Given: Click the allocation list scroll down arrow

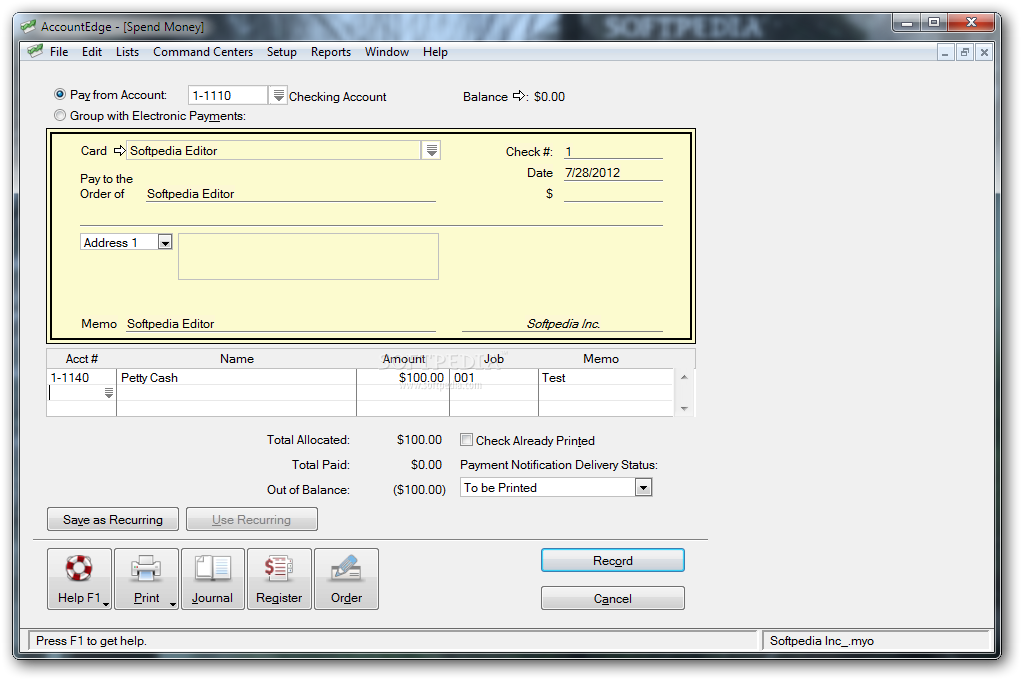Looking at the screenshot, I should (684, 409).
